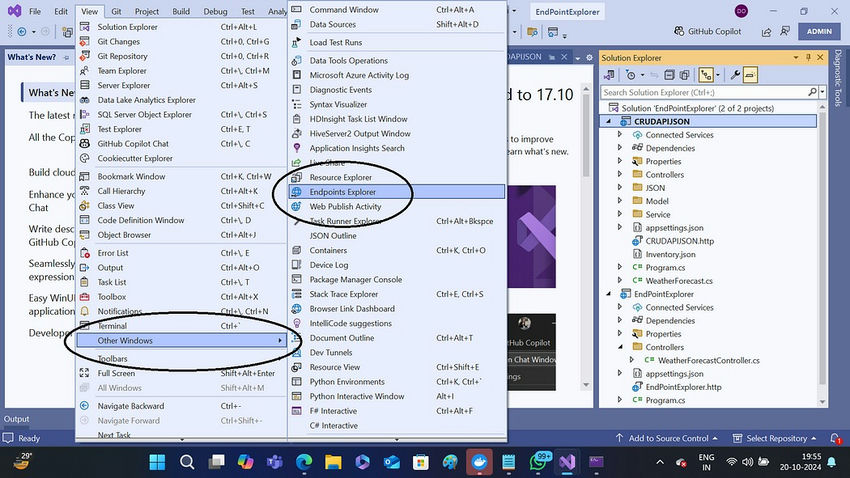Open Microsoft Edge from the taskbar
This screenshot has height=478, width=850.
[304, 462]
